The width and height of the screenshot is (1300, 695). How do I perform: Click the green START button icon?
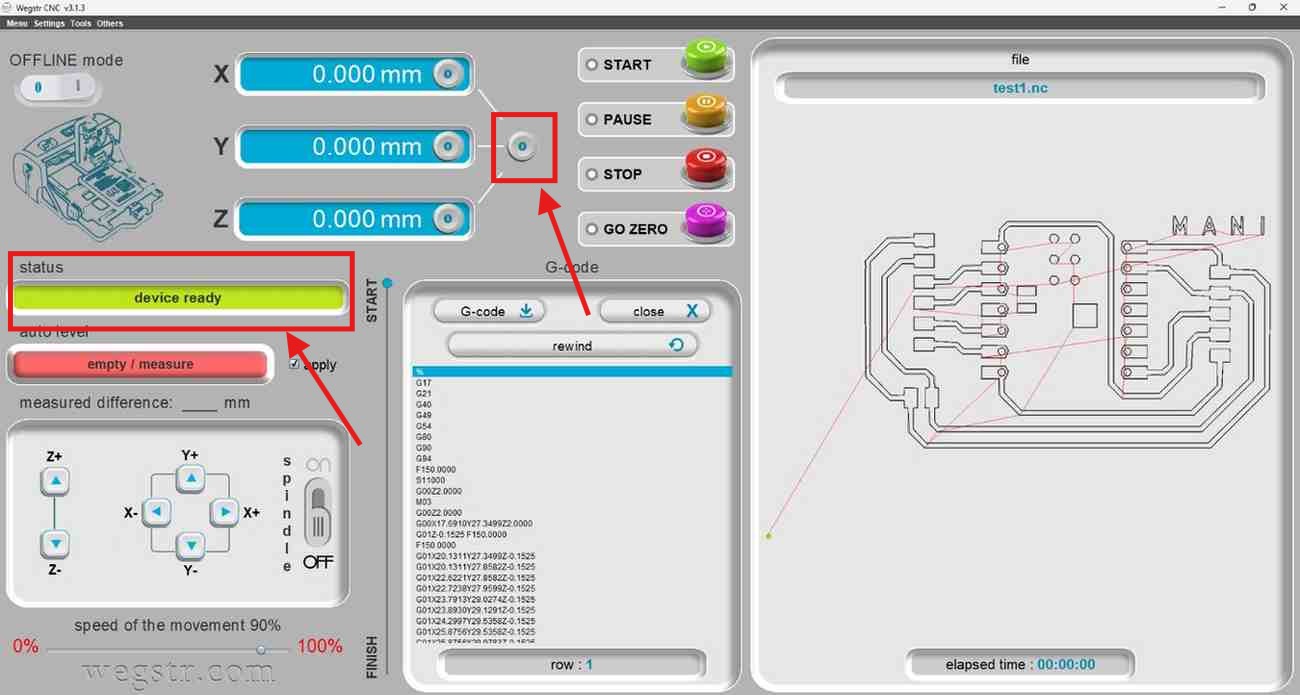click(707, 60)
